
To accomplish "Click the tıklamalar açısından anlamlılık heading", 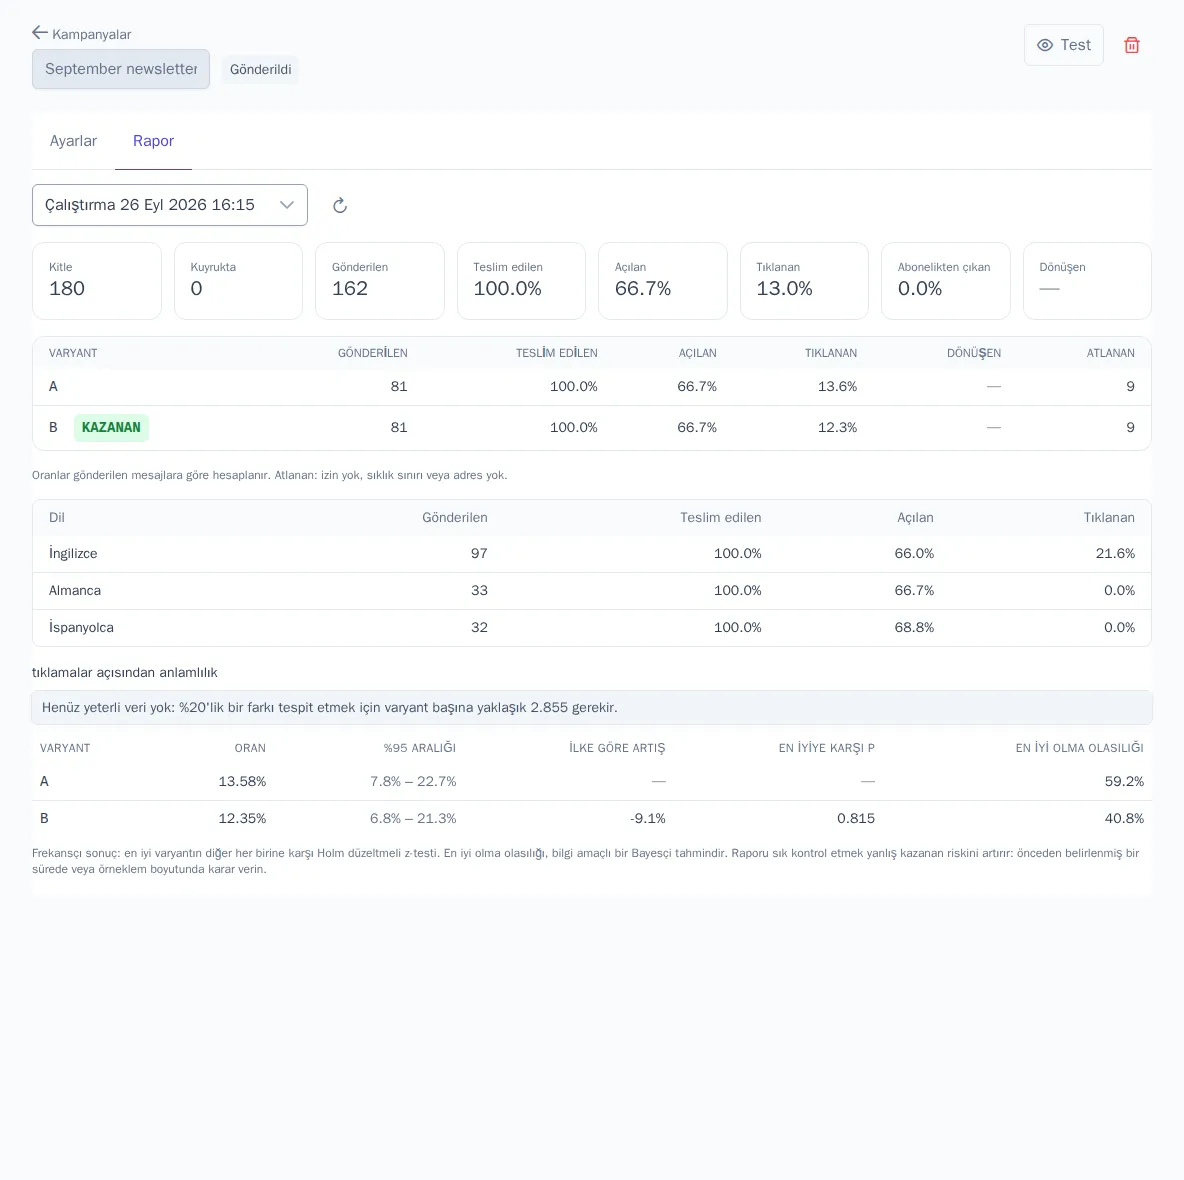I will point(125,673).
